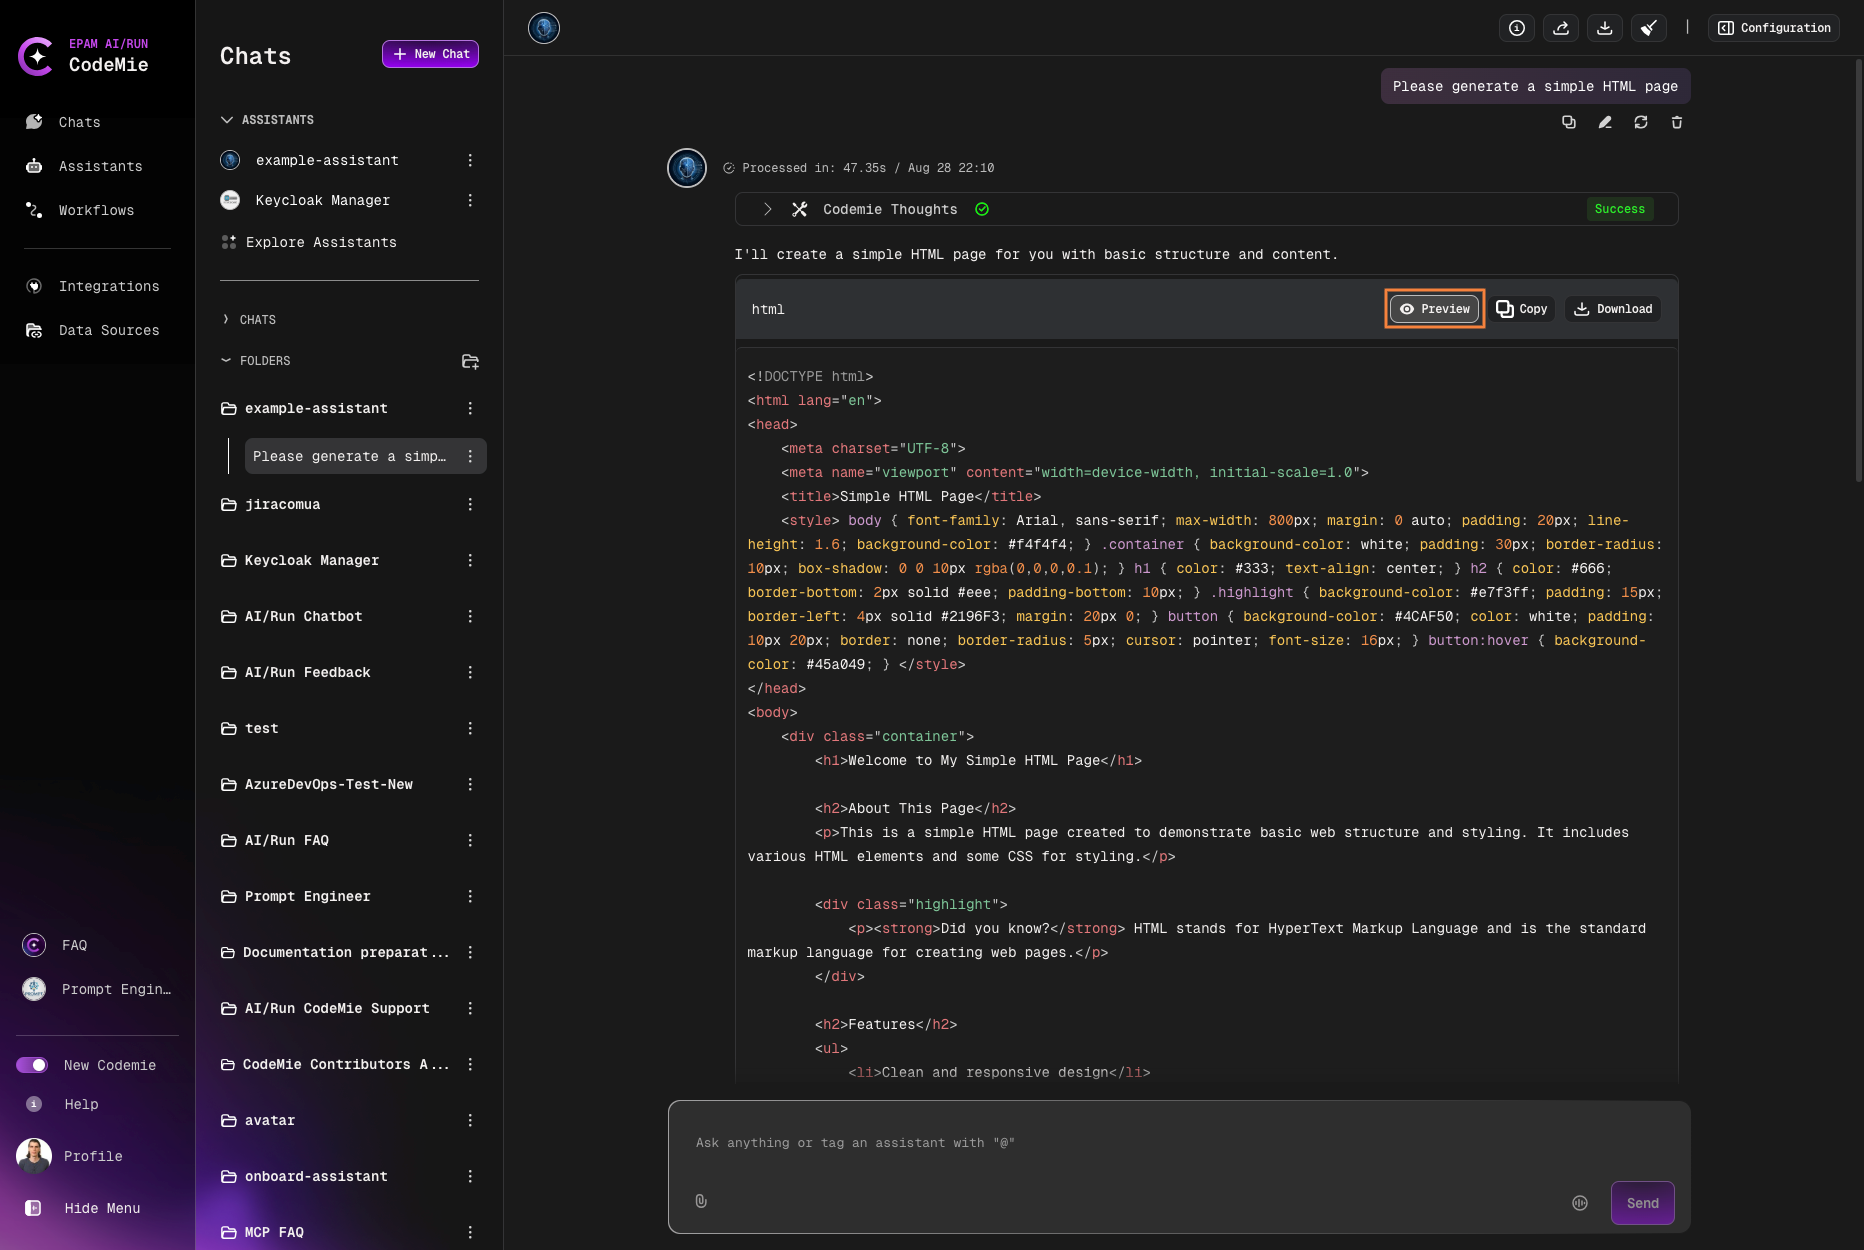Click the edit pencil icon under the user message
1864x1250 pixels.
[1605, 122]
